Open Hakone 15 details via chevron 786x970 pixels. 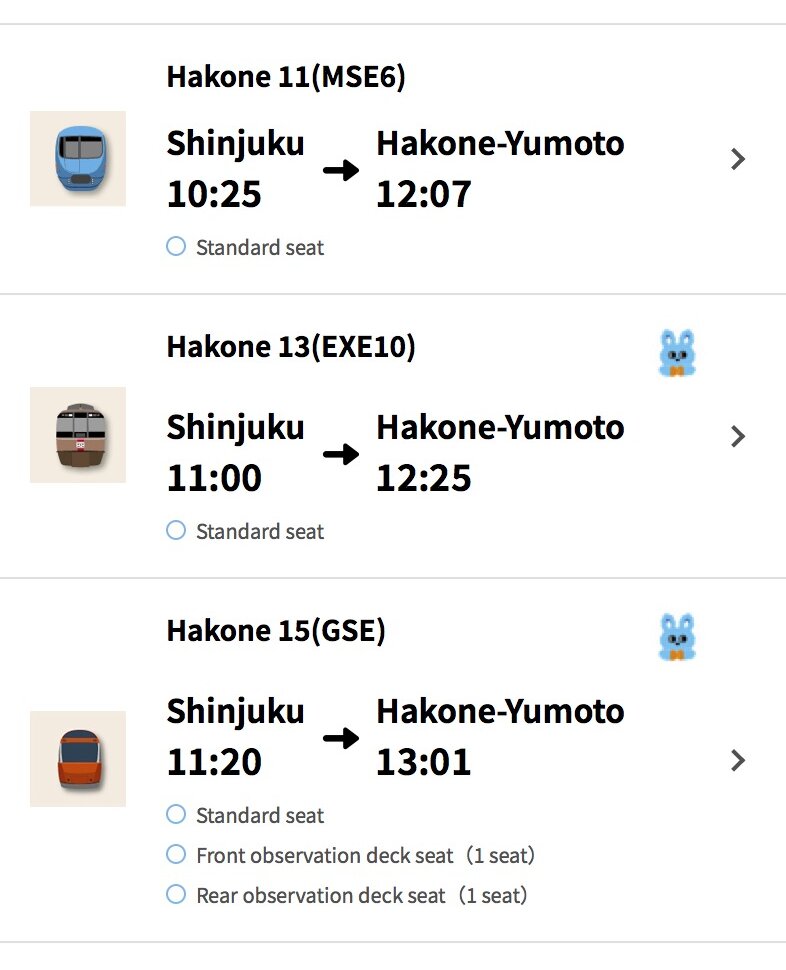click(x=738, y=760)
